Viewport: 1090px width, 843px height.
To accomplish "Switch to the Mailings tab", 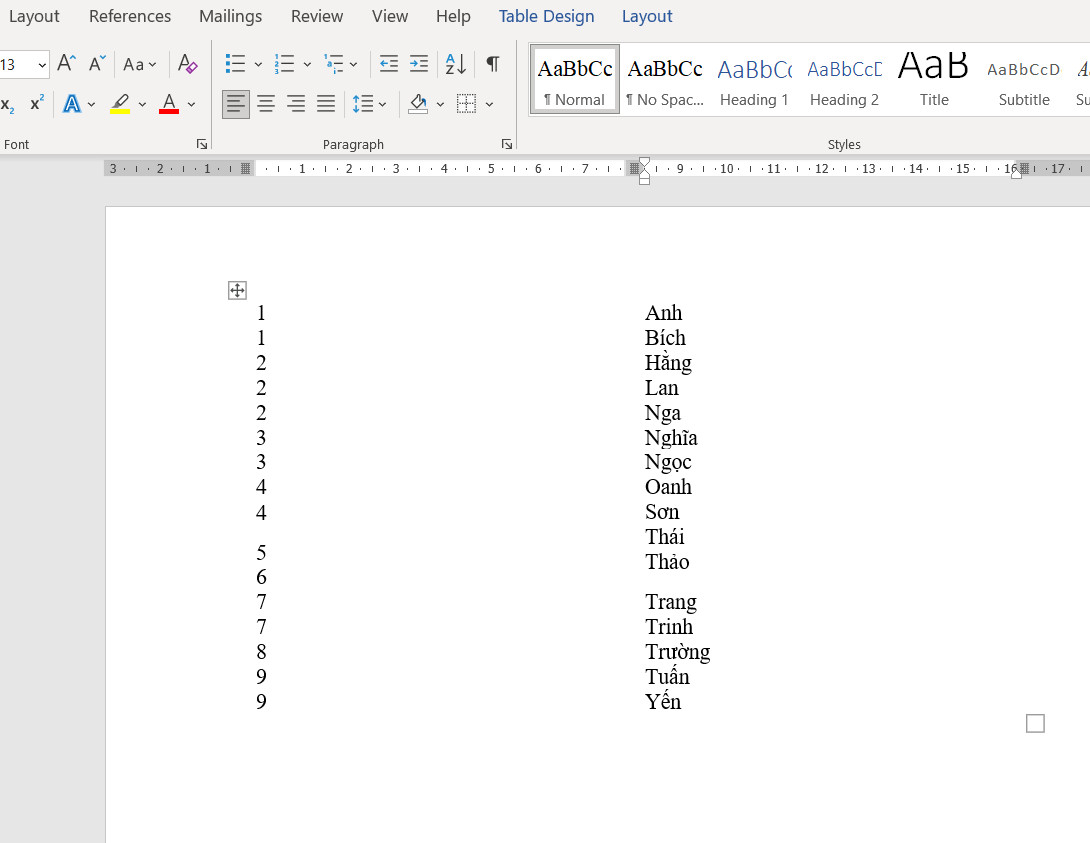I will click(x=231, y=16).
